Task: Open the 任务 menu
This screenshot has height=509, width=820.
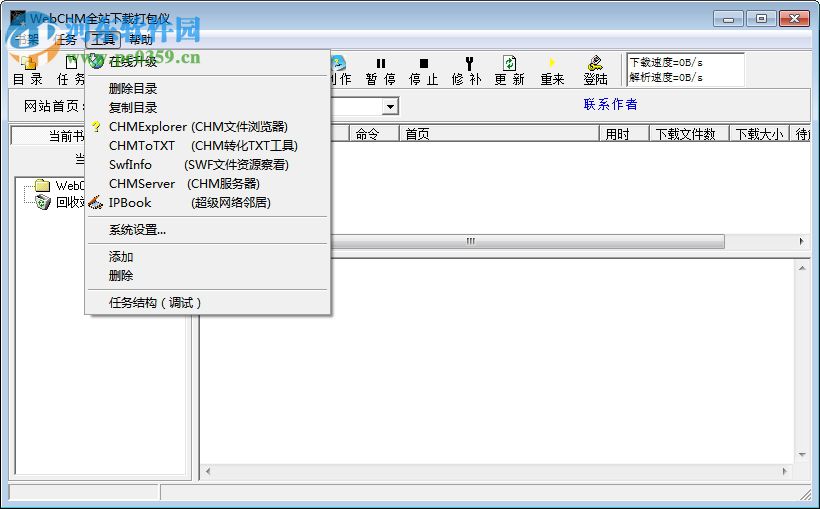Action: (65, 39)
